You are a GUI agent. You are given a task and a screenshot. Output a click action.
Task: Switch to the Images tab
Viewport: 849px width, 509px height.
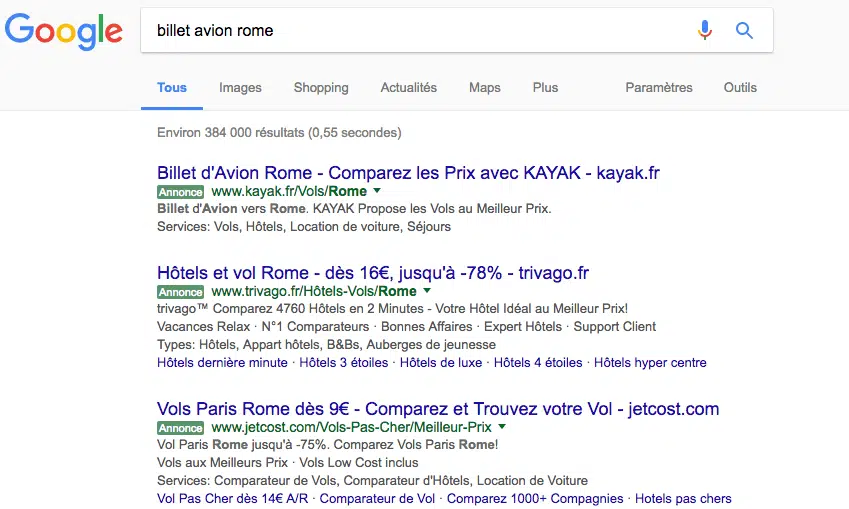click(x=240, y=88)
